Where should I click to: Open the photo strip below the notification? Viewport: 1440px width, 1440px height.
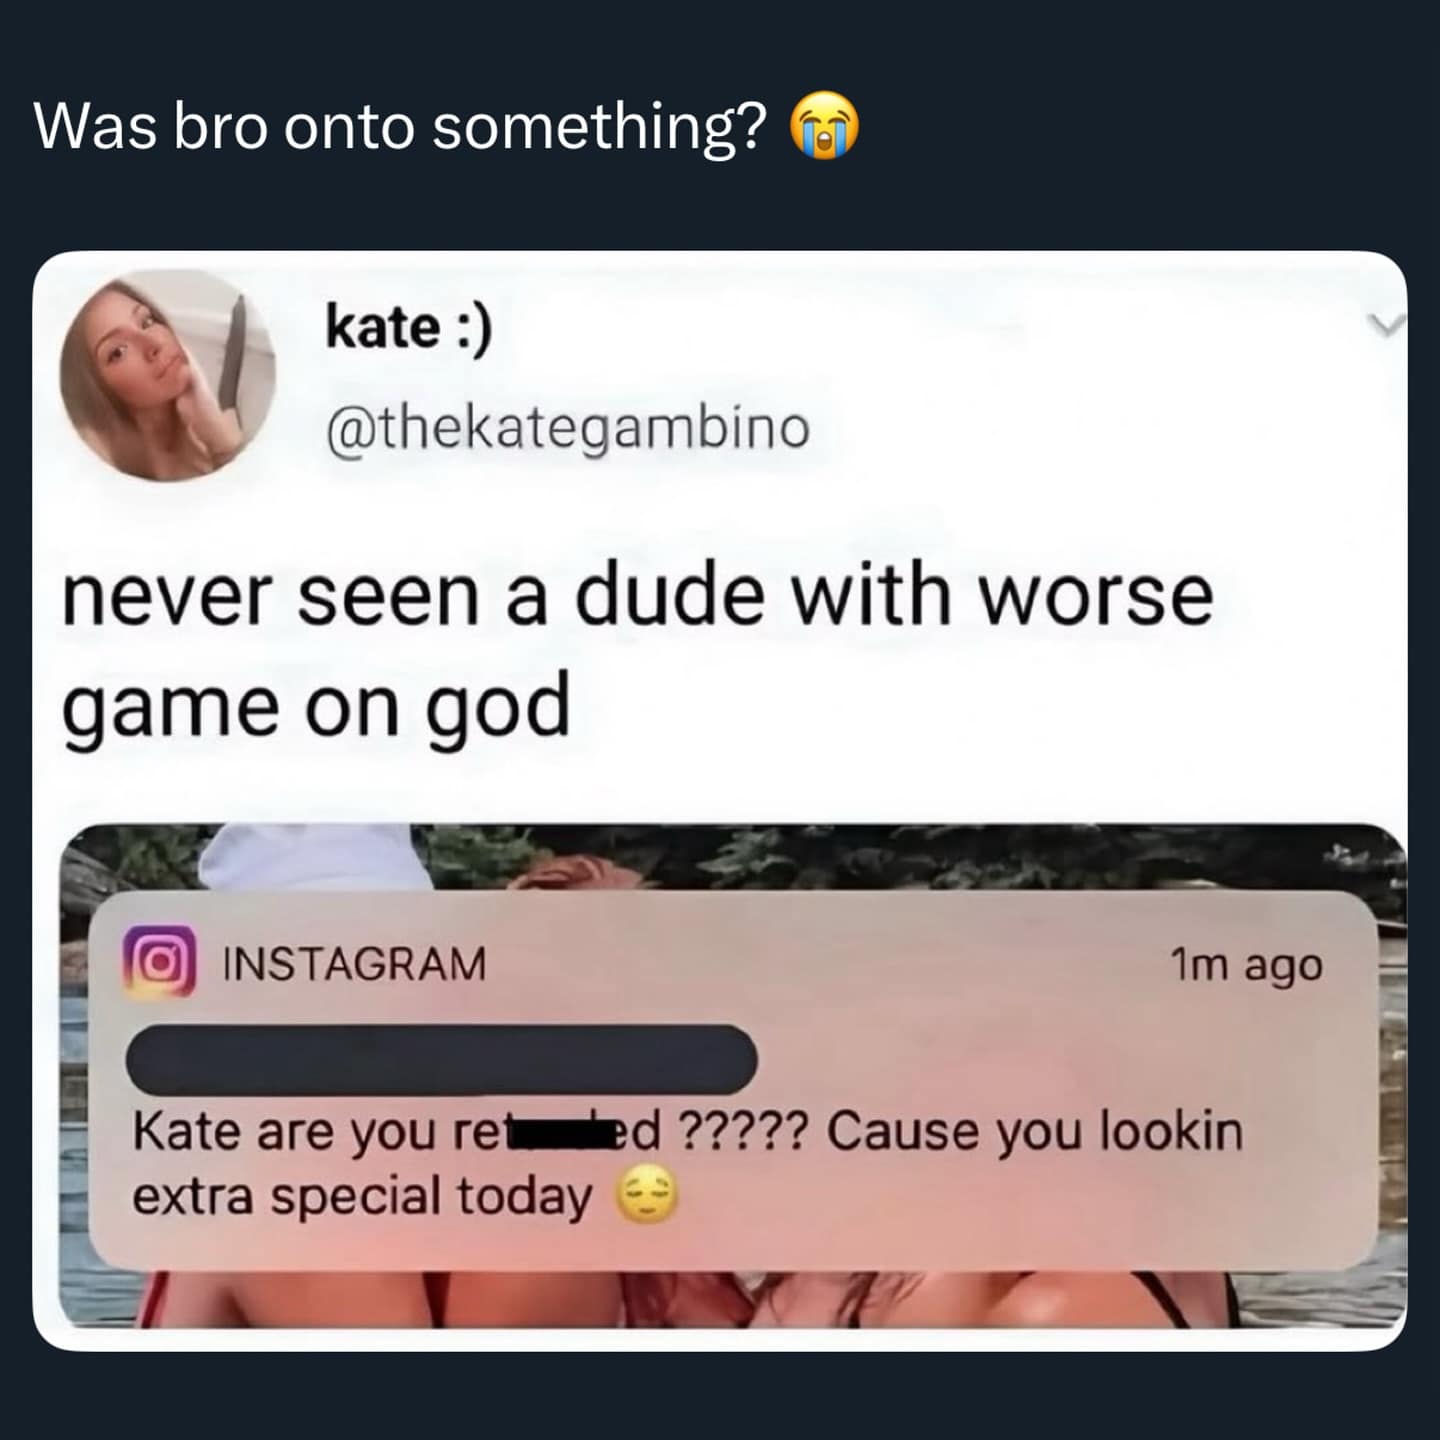[x=732, y=1299]
